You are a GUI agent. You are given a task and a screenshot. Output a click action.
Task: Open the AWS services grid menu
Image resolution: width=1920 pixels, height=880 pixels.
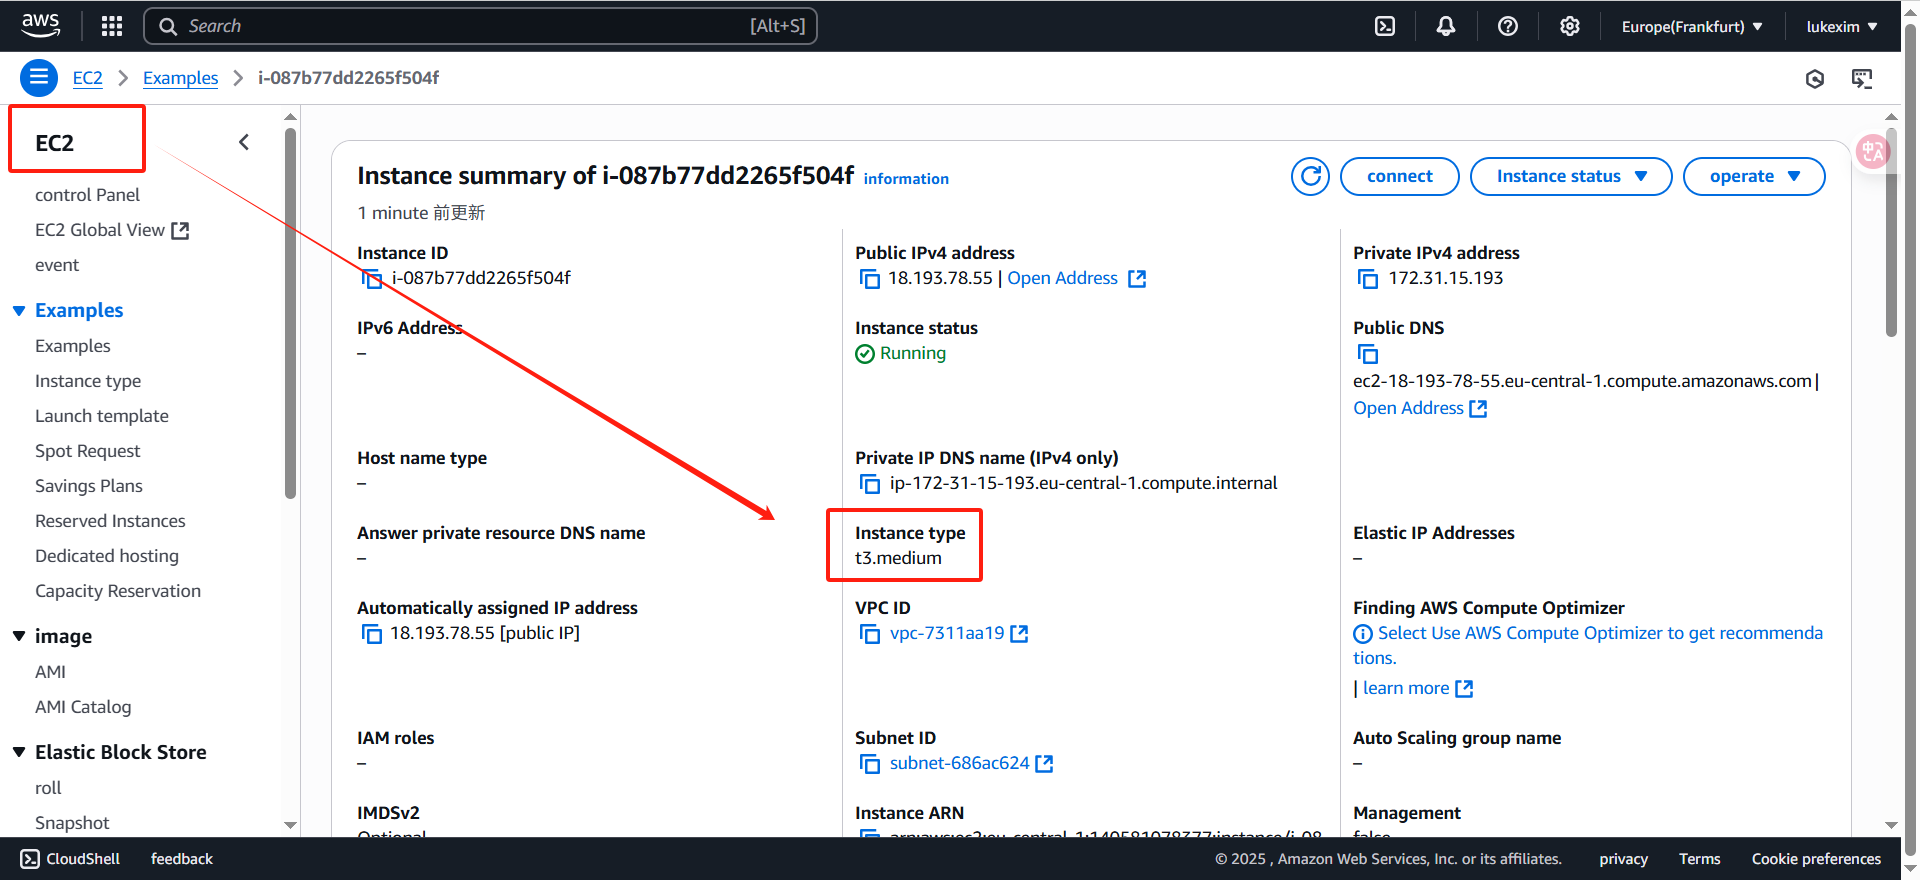coord(112,26)
